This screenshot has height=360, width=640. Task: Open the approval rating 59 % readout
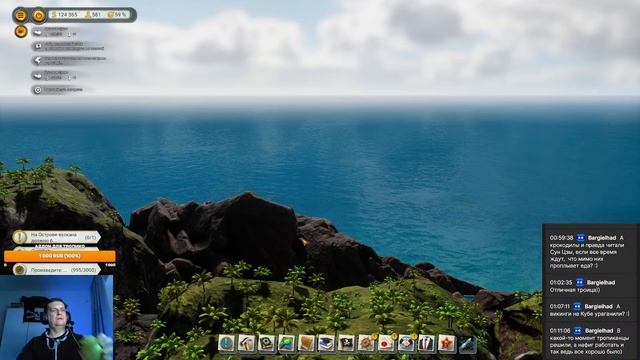(117, 15)
